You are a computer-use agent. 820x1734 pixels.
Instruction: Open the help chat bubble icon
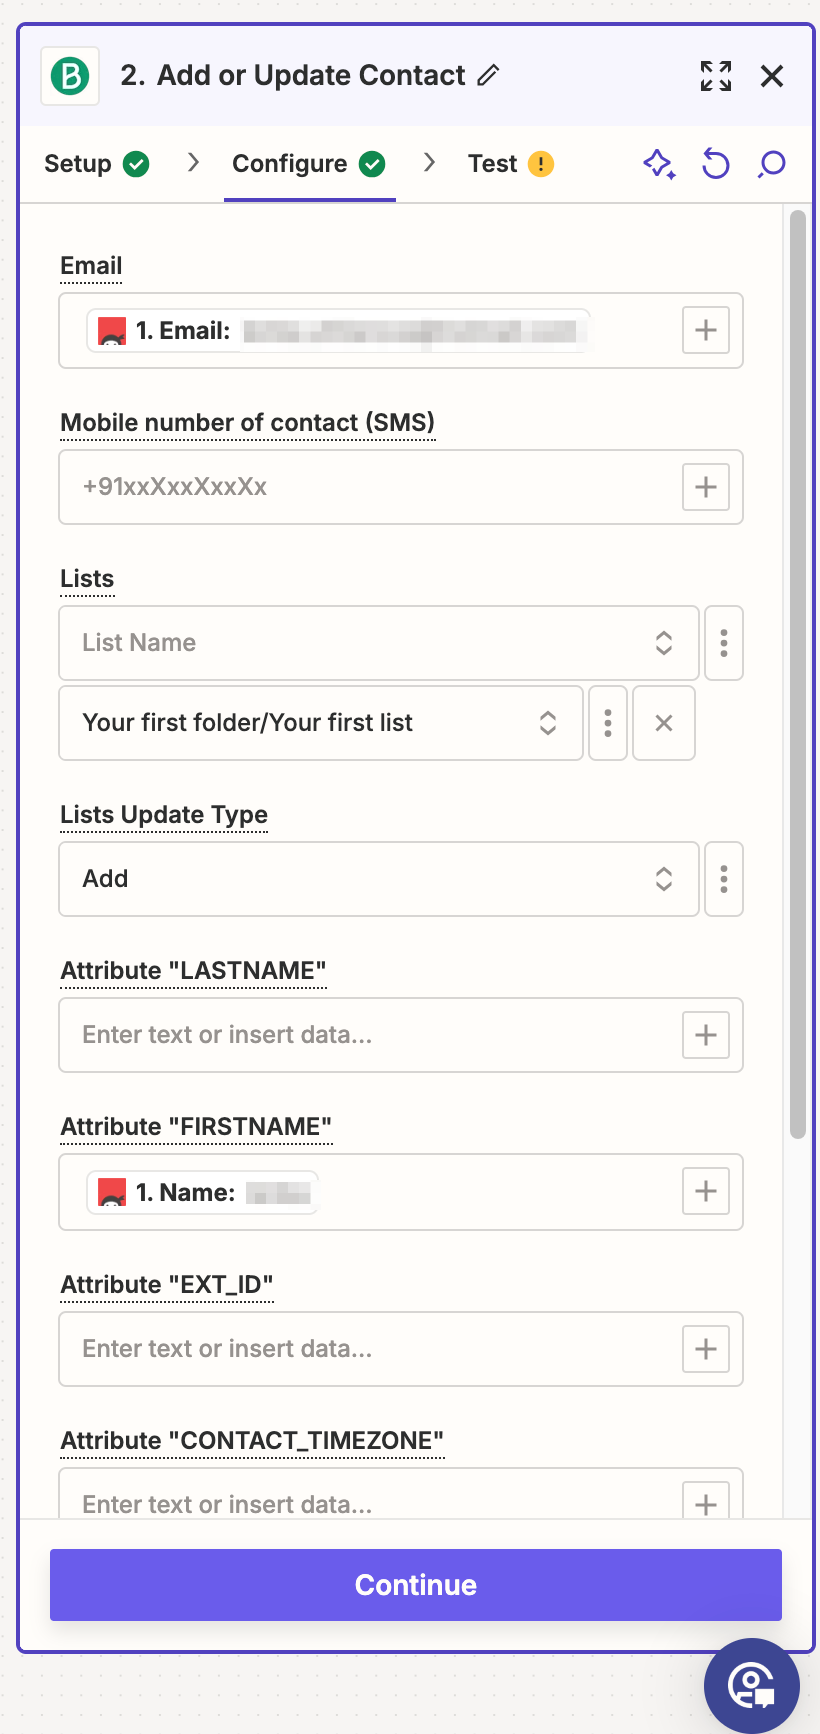[x=751, y=1685]
